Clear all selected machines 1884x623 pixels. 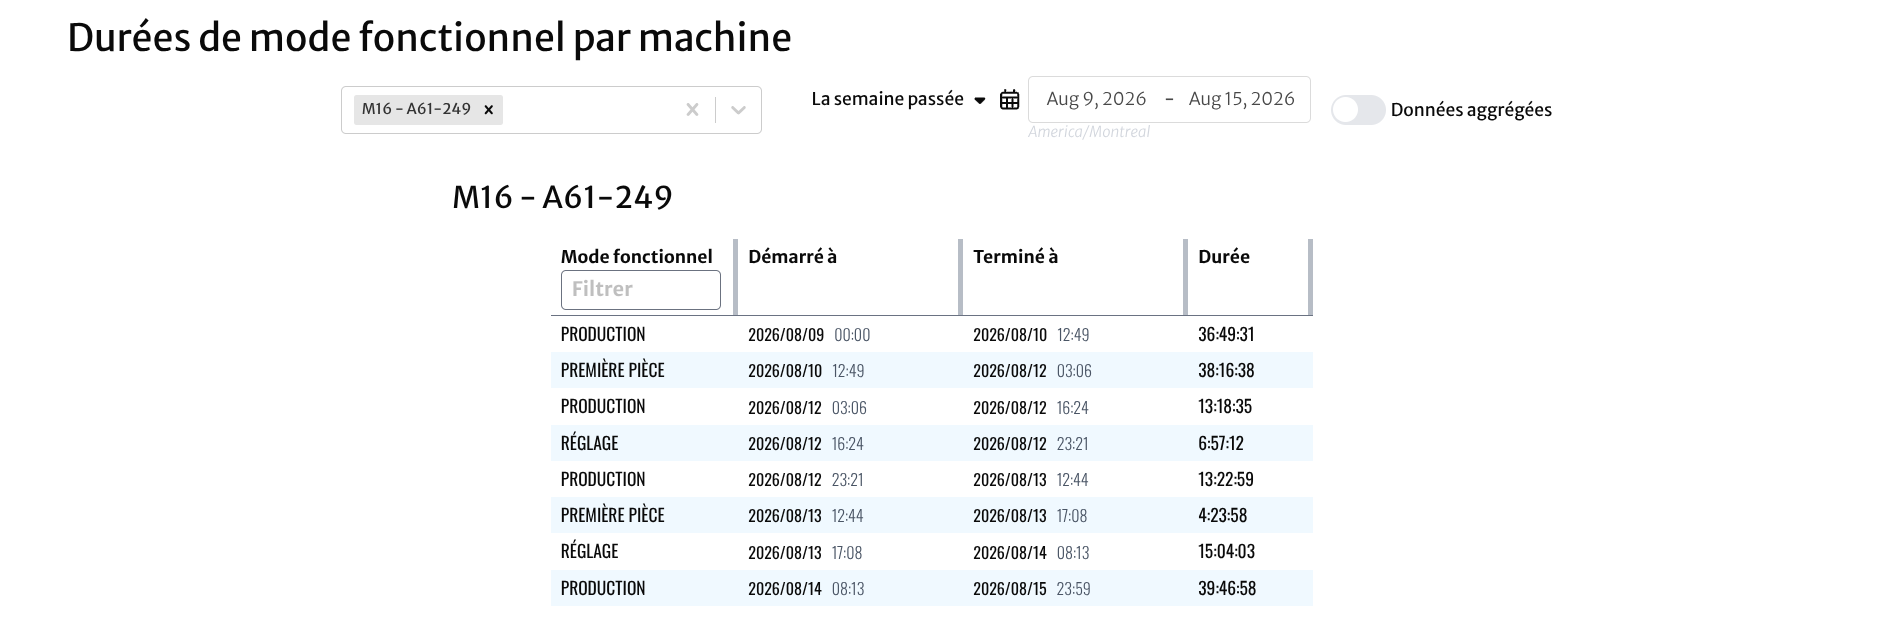(x=692, y=110)
